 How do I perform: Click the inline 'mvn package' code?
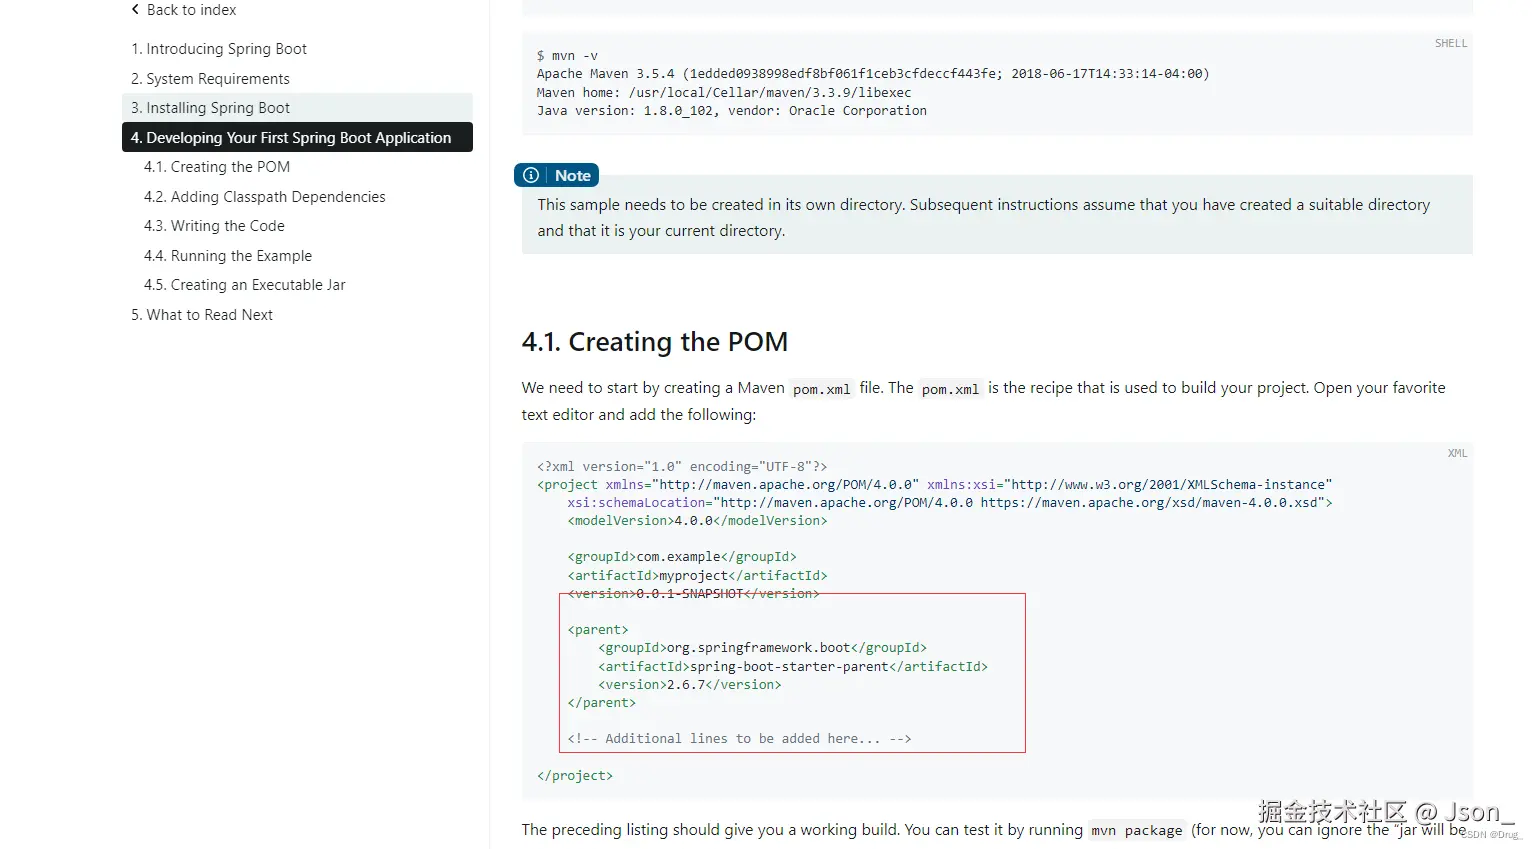[x=1137, y=831]
